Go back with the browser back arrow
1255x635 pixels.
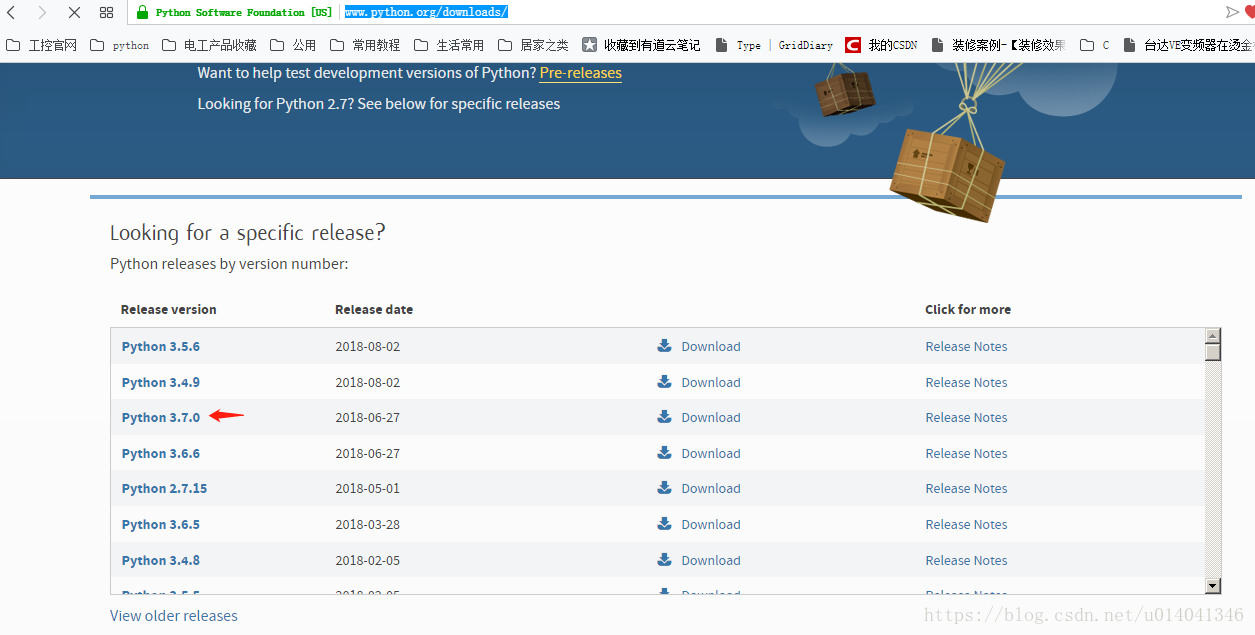pos(12,12)
